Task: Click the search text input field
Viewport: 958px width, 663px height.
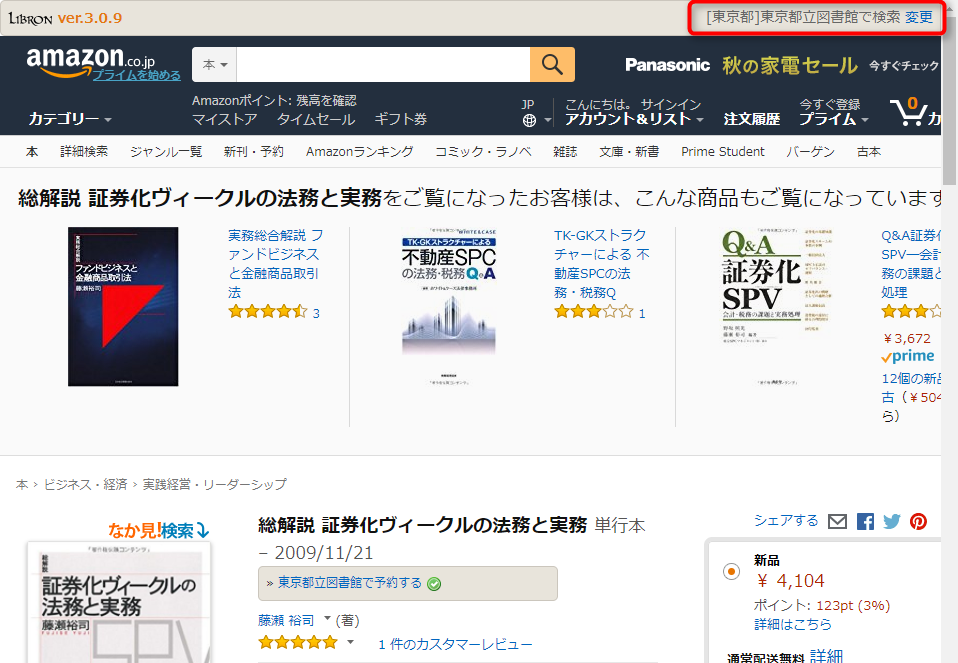Action: [383, 64]
